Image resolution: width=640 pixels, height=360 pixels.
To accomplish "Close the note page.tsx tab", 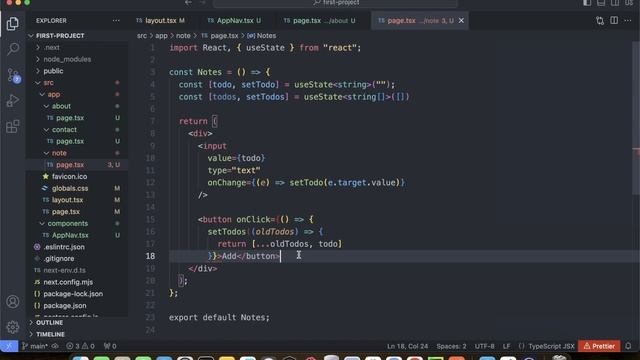I will click(461, 20).
